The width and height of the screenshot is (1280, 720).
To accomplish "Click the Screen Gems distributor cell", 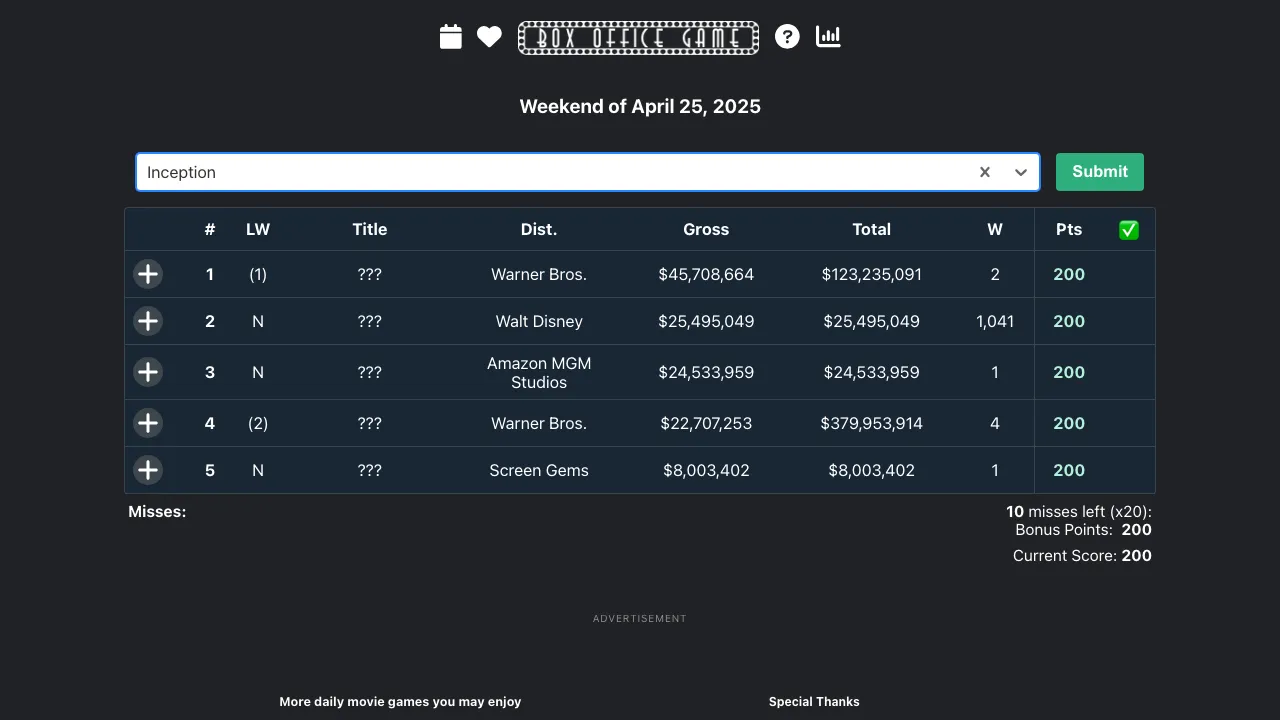I will click(539, 470).
